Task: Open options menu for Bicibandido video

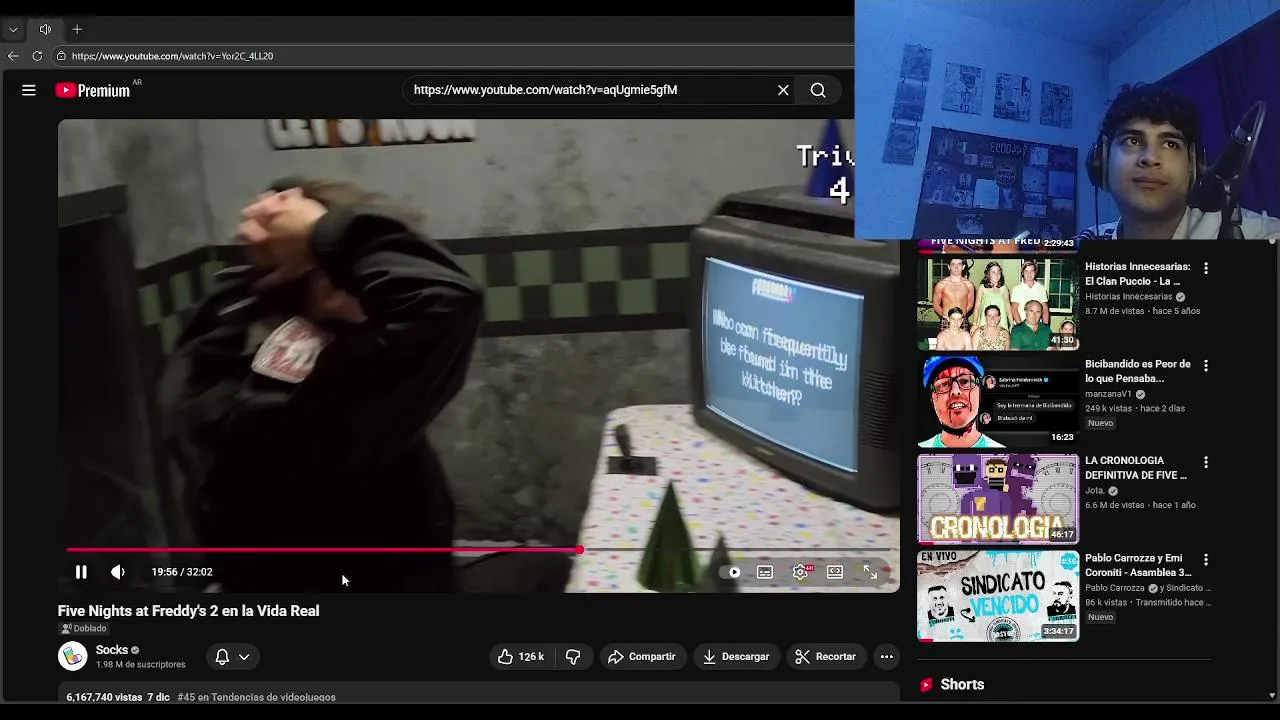Action: pyautogui.click(x=1205, y=365)
